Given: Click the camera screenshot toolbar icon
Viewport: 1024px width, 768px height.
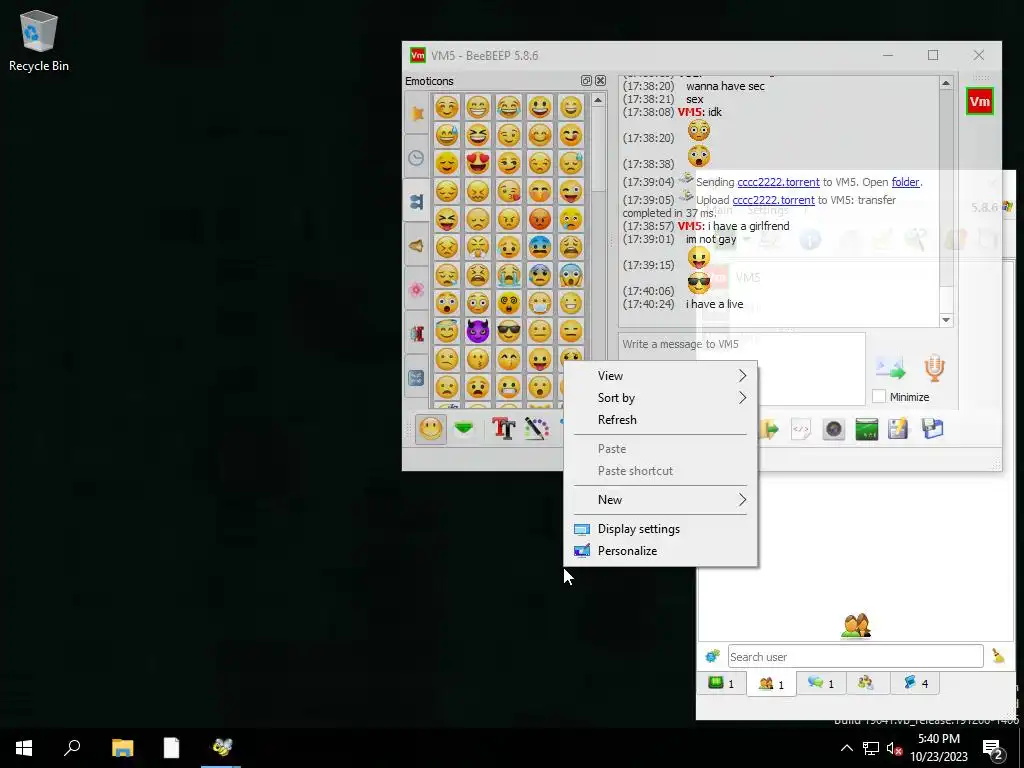Looking at the screenshot, I should pos(833,429).
